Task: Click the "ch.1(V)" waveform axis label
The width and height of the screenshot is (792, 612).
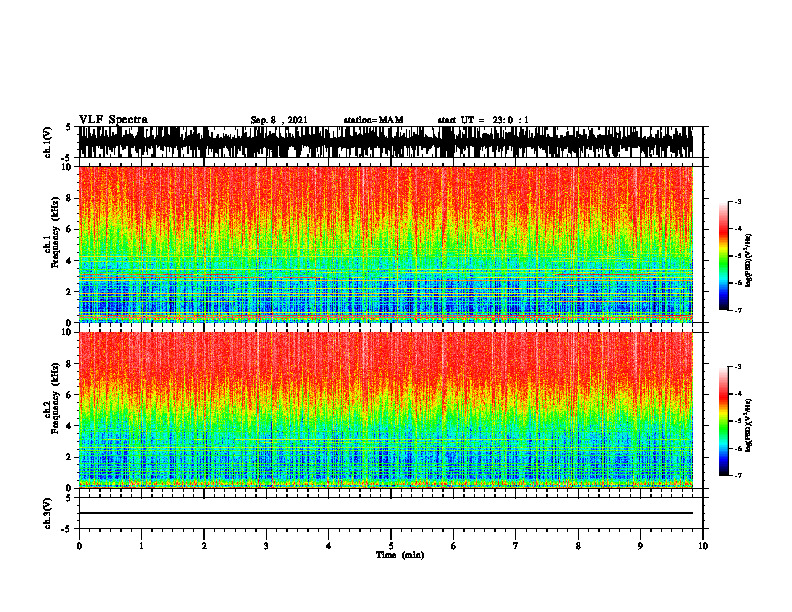Action: [48, 142]
